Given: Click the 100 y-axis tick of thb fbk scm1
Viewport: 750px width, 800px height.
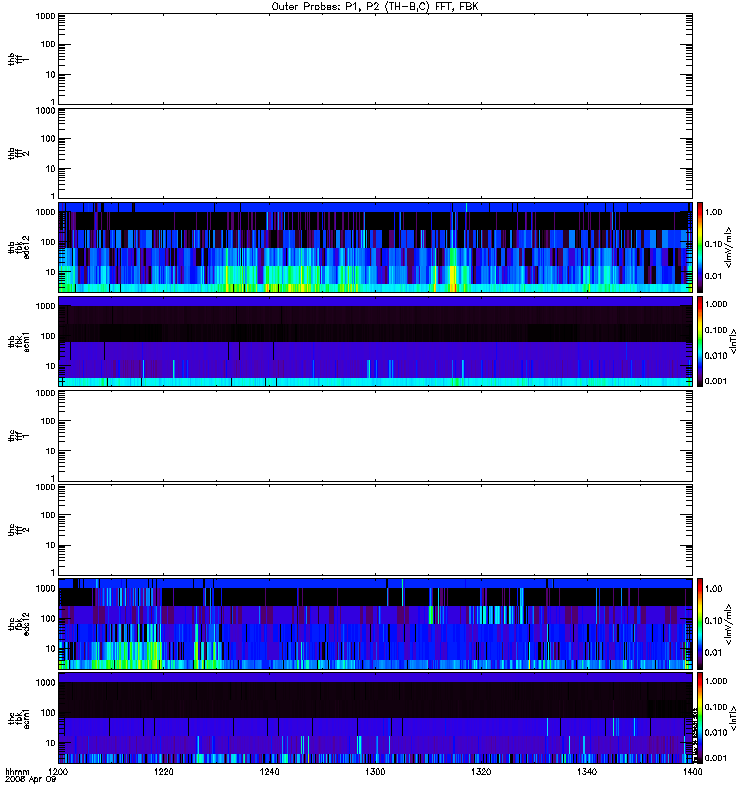Looking at the screenshot, I should click(48, 336).
